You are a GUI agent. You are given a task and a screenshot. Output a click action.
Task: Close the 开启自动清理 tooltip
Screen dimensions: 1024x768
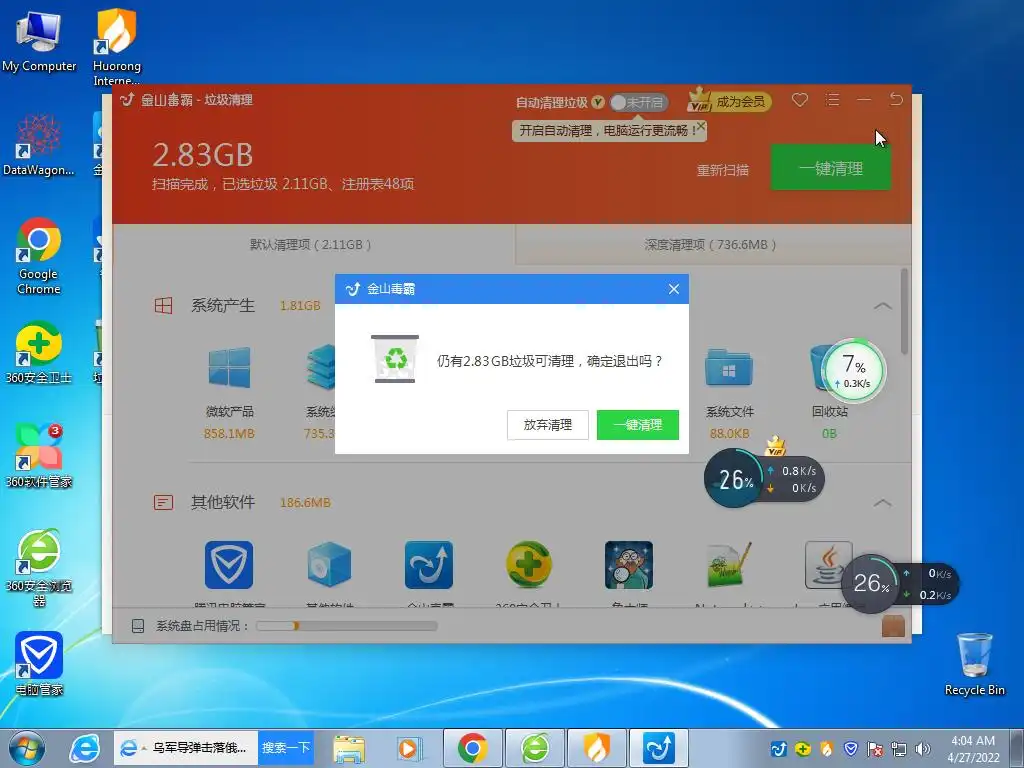[701, 125]
